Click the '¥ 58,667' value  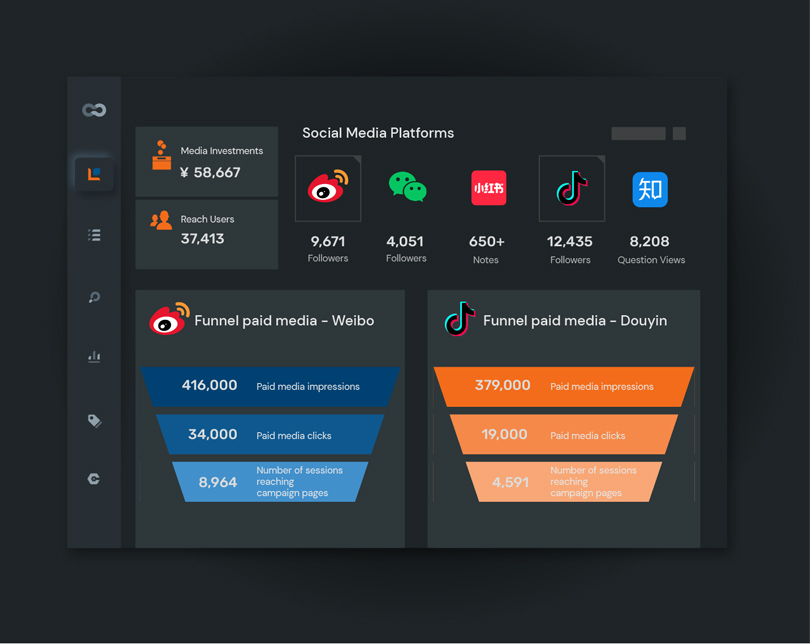[x=210, y=172]
